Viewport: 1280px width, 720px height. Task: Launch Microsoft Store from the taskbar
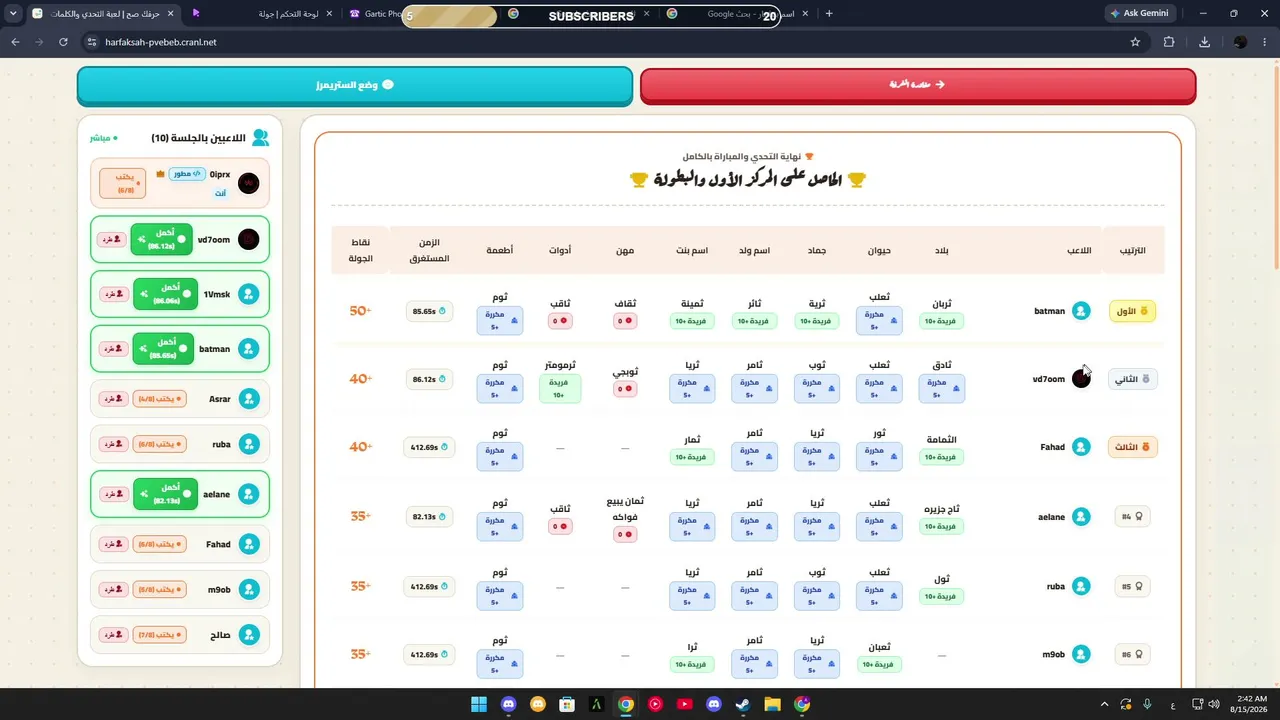pos(567,704)
